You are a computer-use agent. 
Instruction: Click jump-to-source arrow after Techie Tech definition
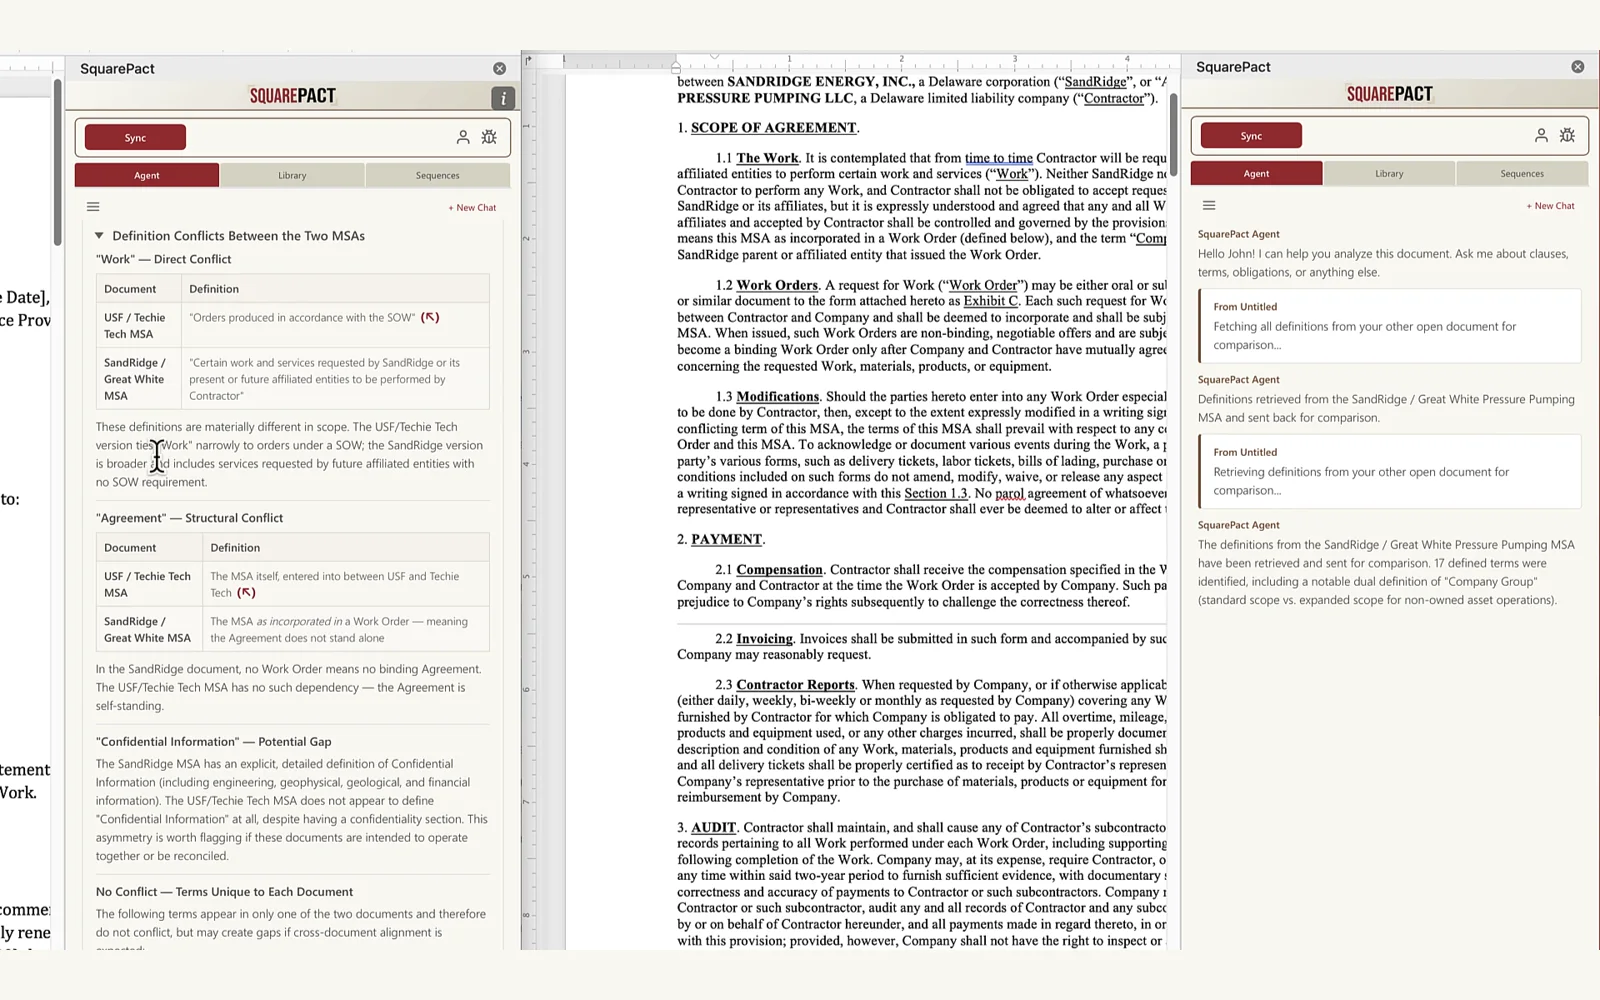point(246,592)
